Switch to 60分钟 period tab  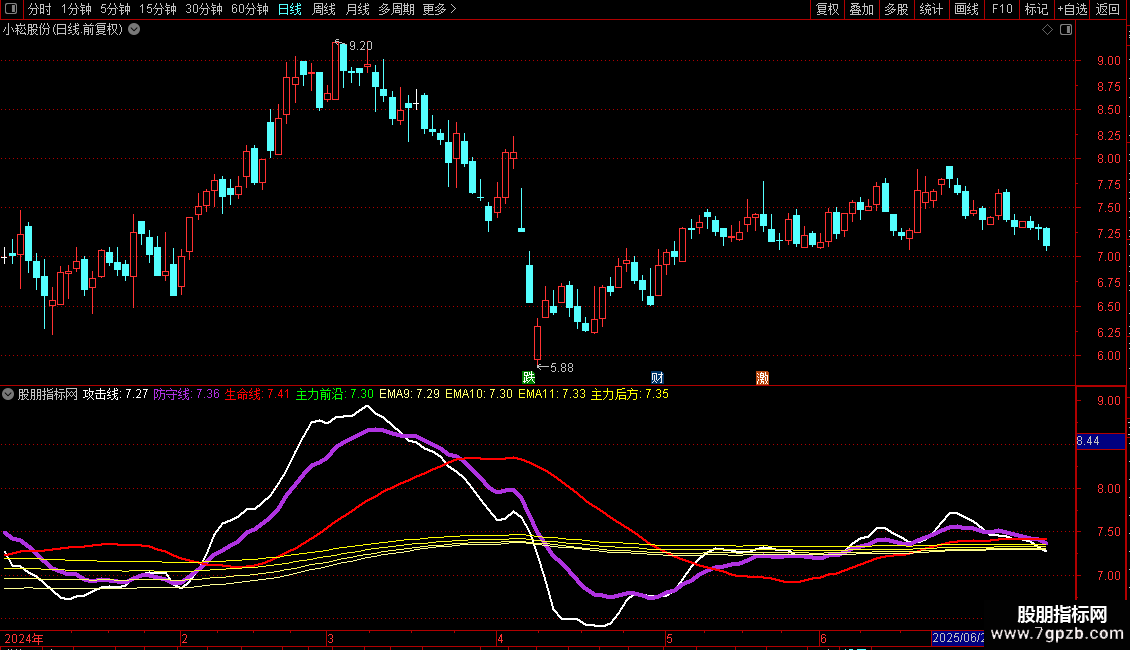click(x=249, y=10)
